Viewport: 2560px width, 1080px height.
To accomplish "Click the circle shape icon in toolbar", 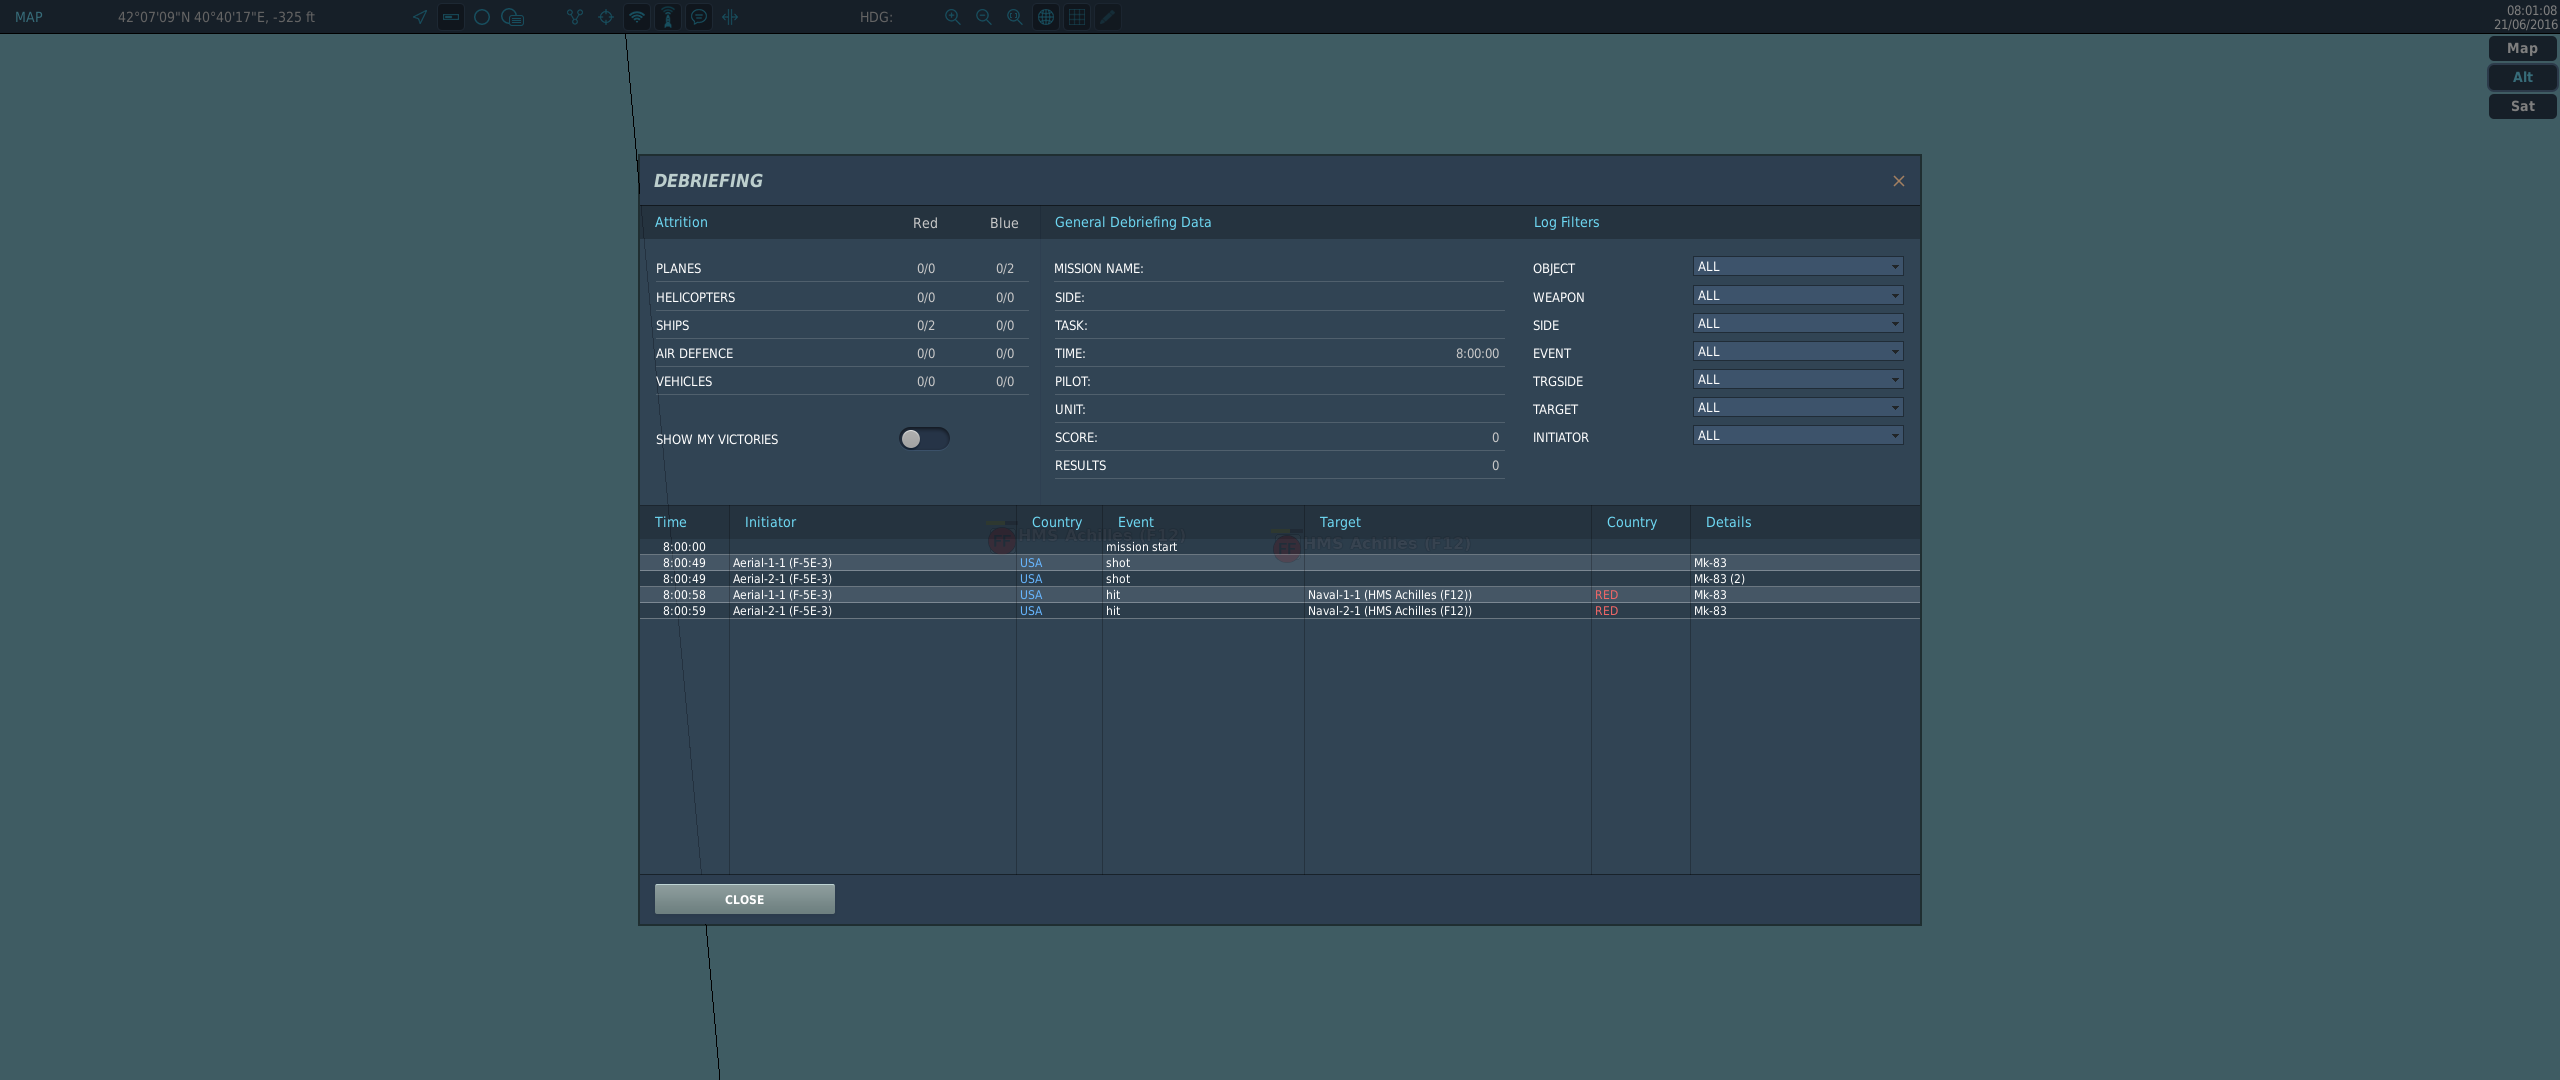I will coord(482,17).
